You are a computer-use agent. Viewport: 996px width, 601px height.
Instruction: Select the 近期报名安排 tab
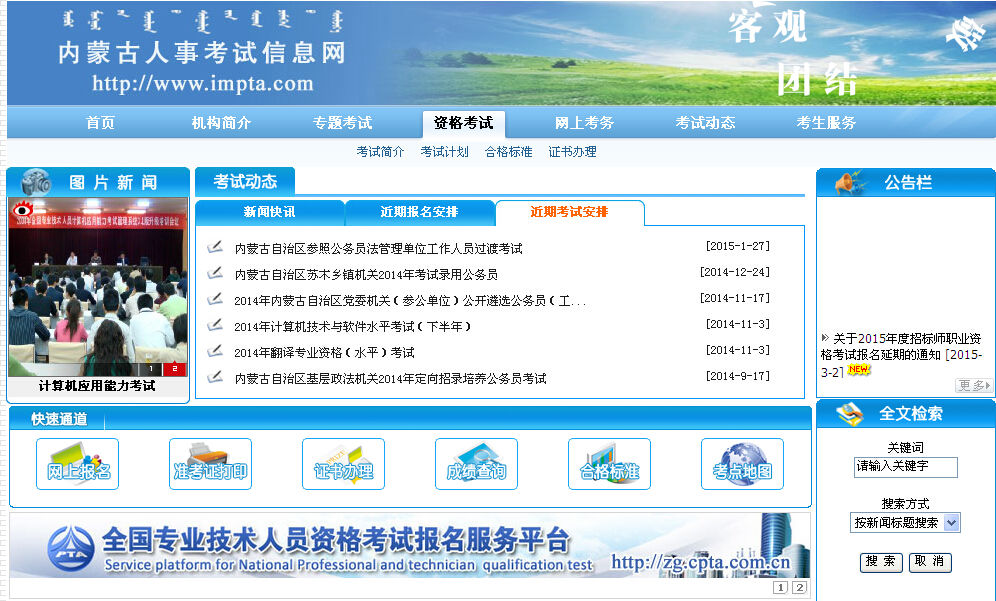click(x=419, y=212)
